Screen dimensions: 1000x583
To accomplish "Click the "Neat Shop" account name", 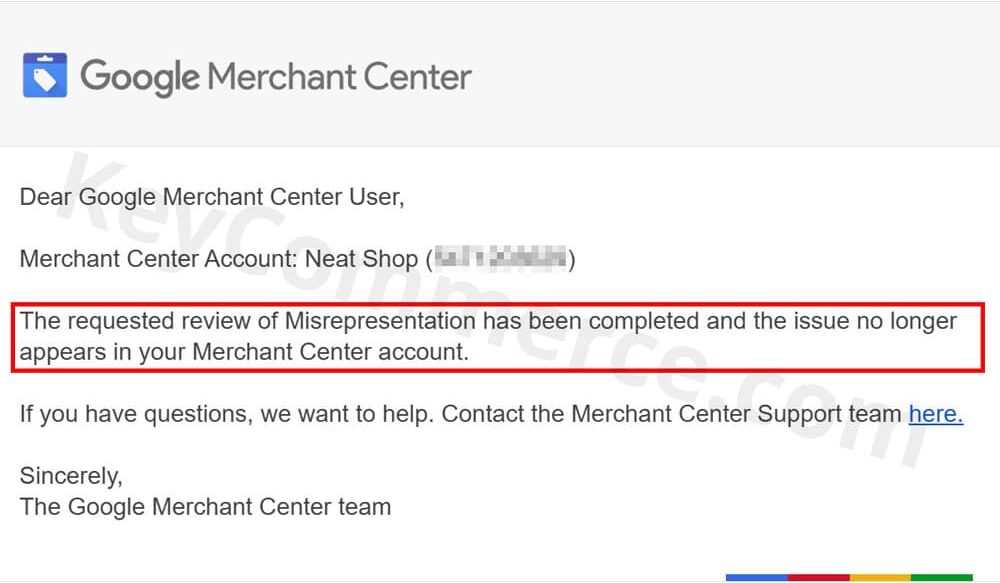I will click(x=361, y=259).
